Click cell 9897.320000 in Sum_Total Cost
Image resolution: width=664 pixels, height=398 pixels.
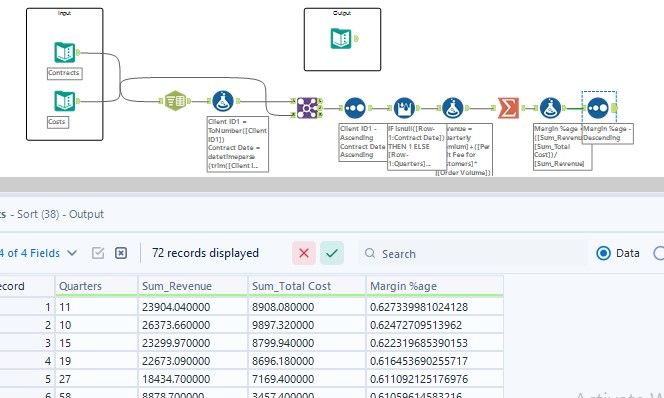point(307,325)
